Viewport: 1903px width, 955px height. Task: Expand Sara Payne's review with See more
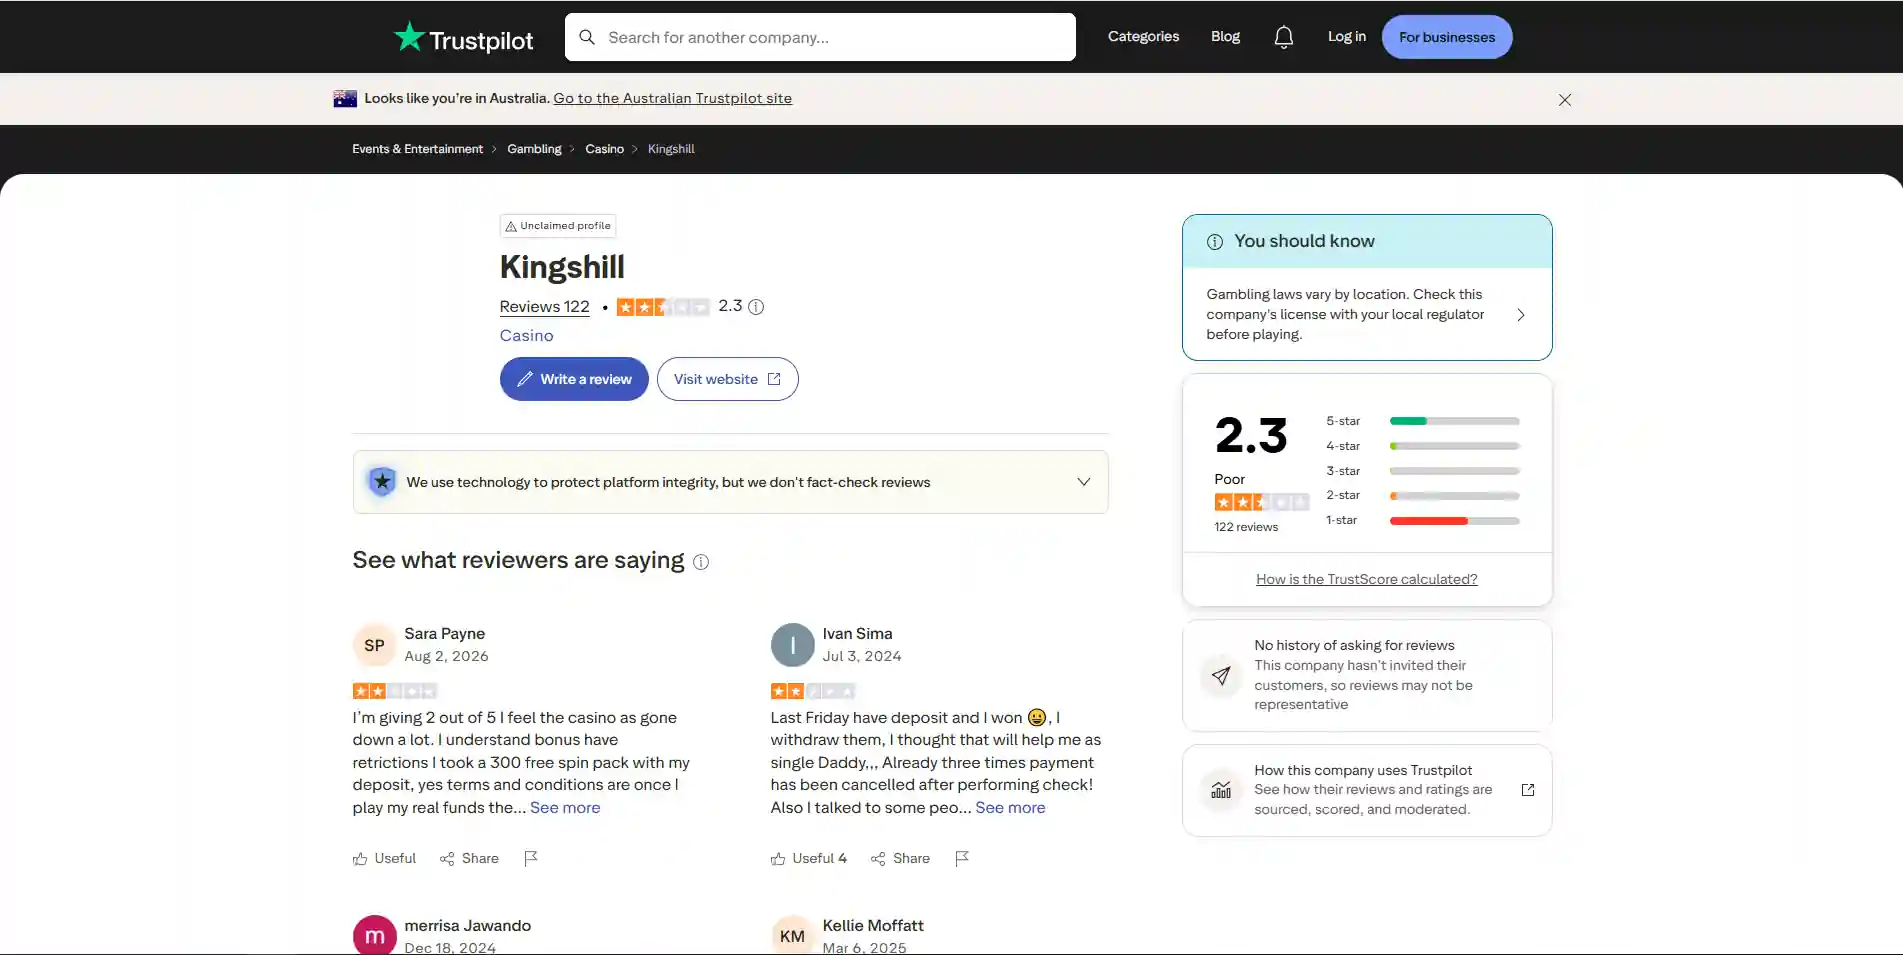(565, 807)
